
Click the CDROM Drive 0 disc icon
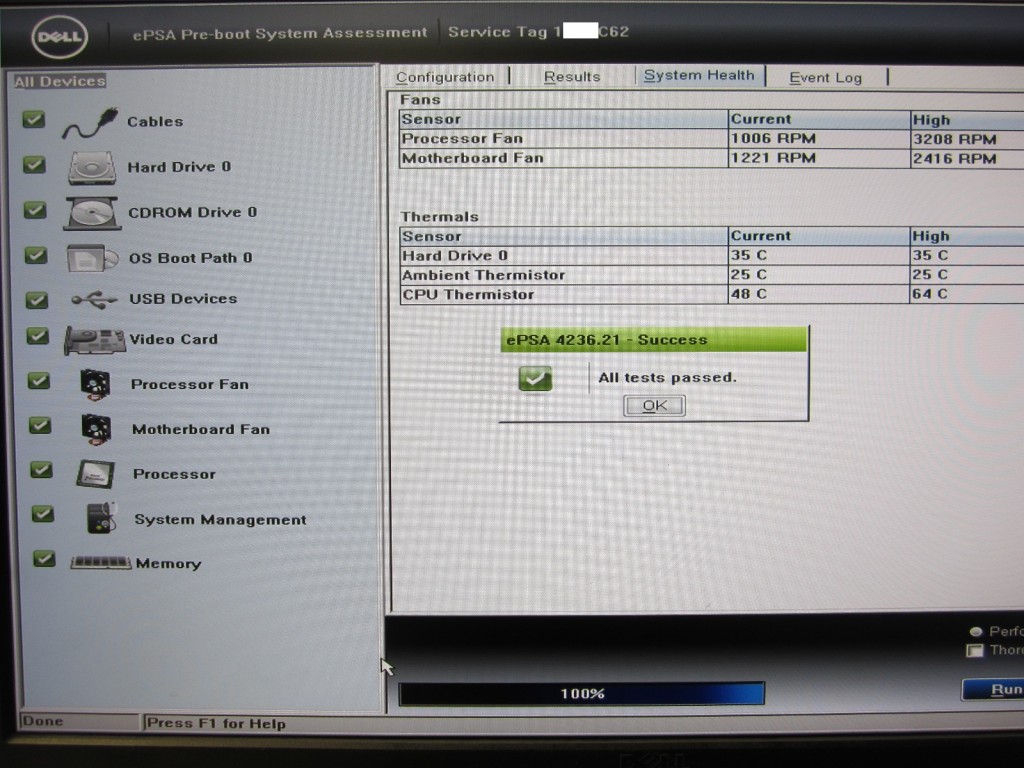(92, 213)
